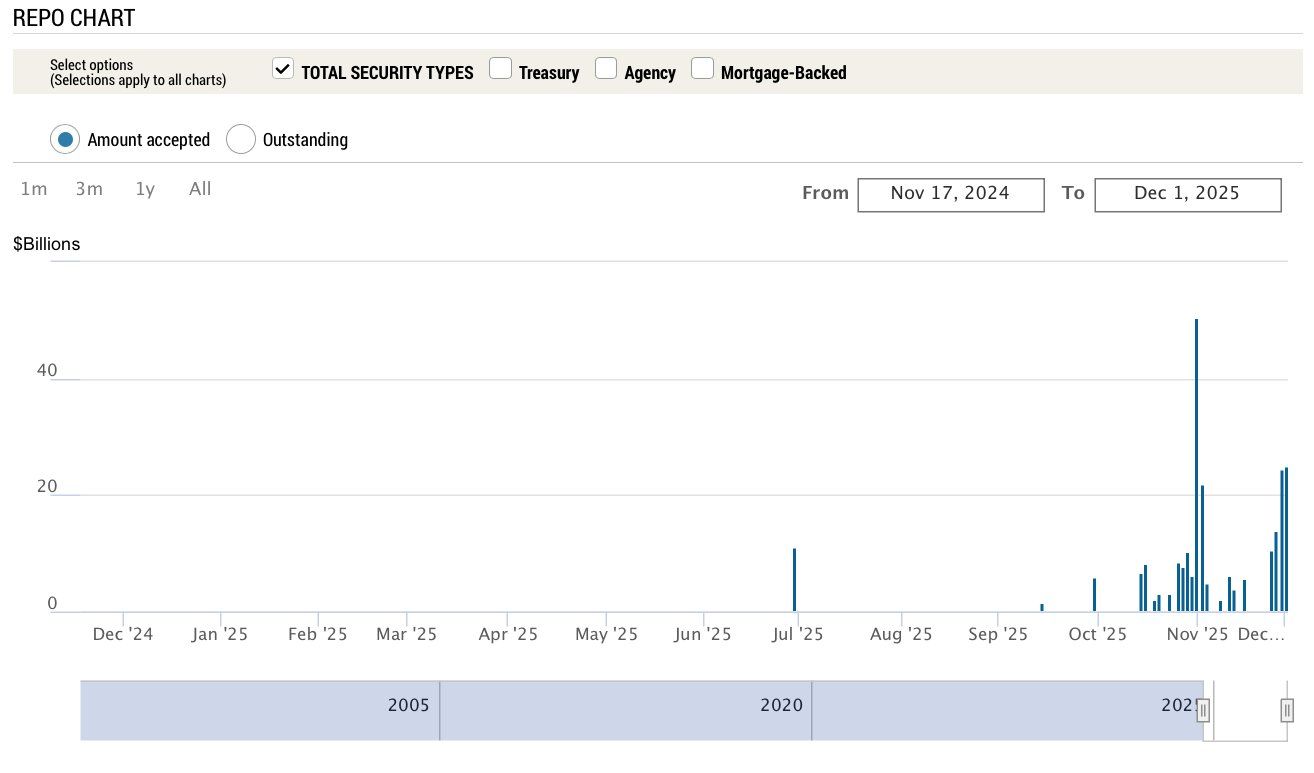Click the rightmost bar in the chart
The image size is (1314, 773).
pos(1286,540)
